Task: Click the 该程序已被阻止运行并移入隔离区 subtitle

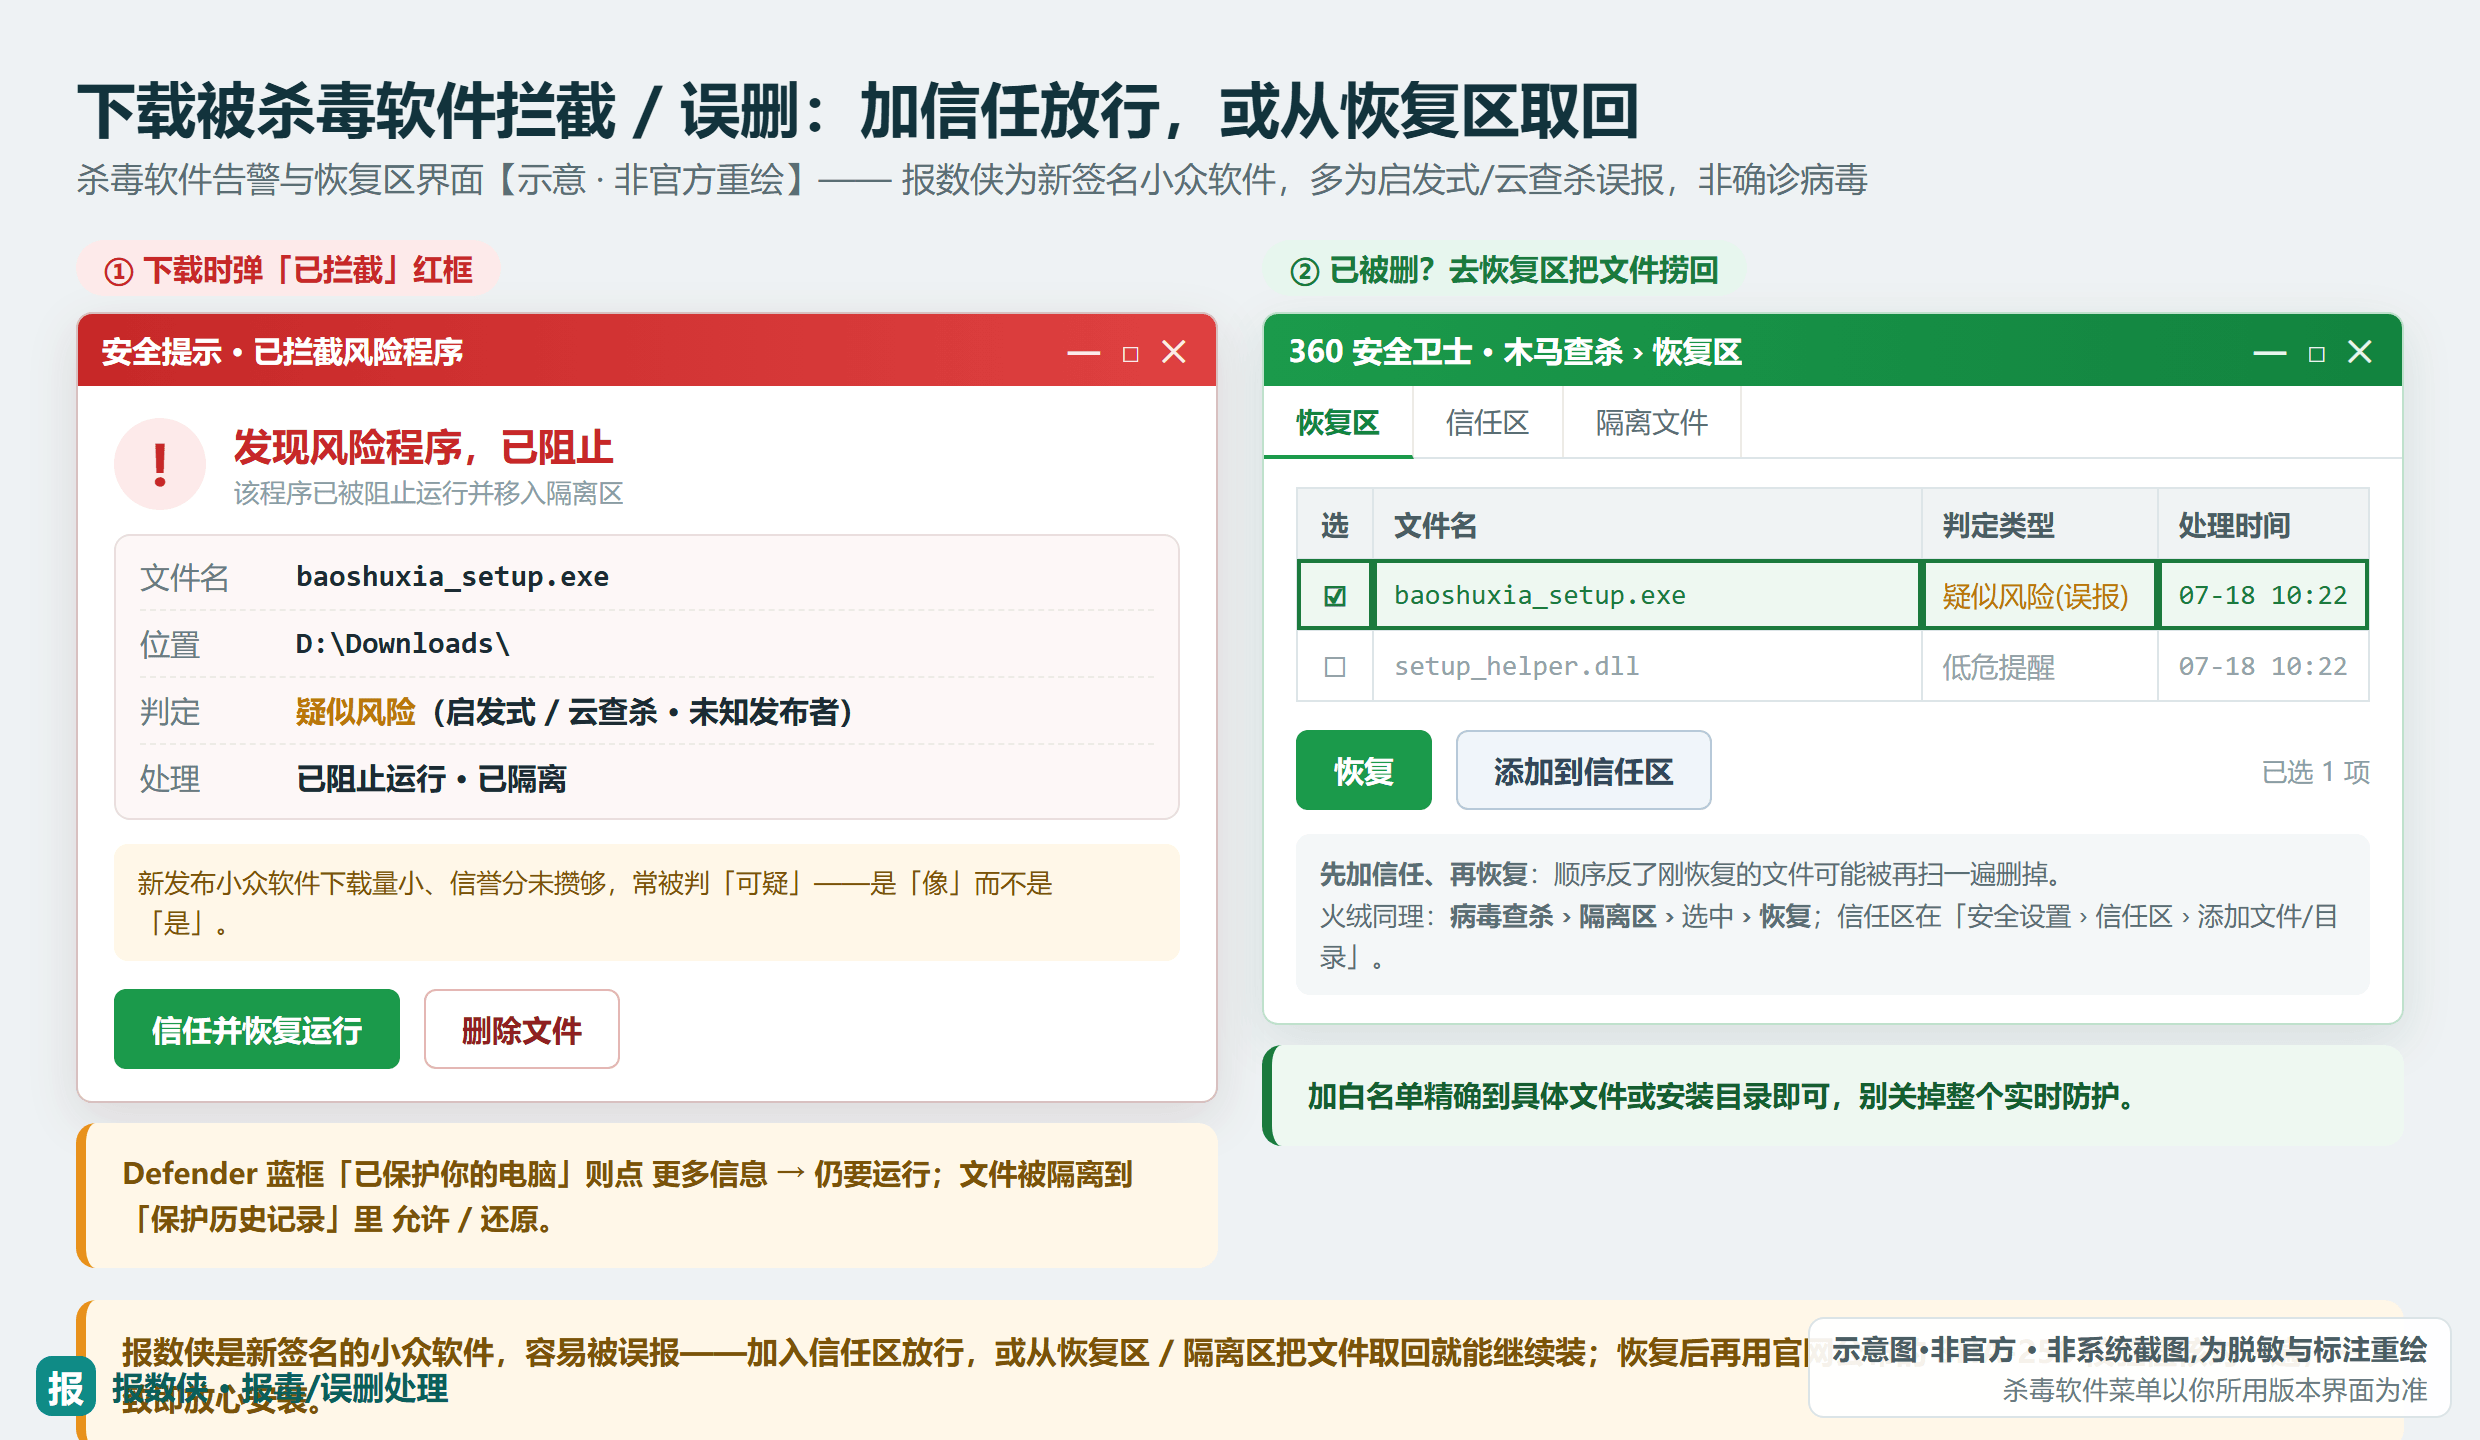Action: pos(428,493)
